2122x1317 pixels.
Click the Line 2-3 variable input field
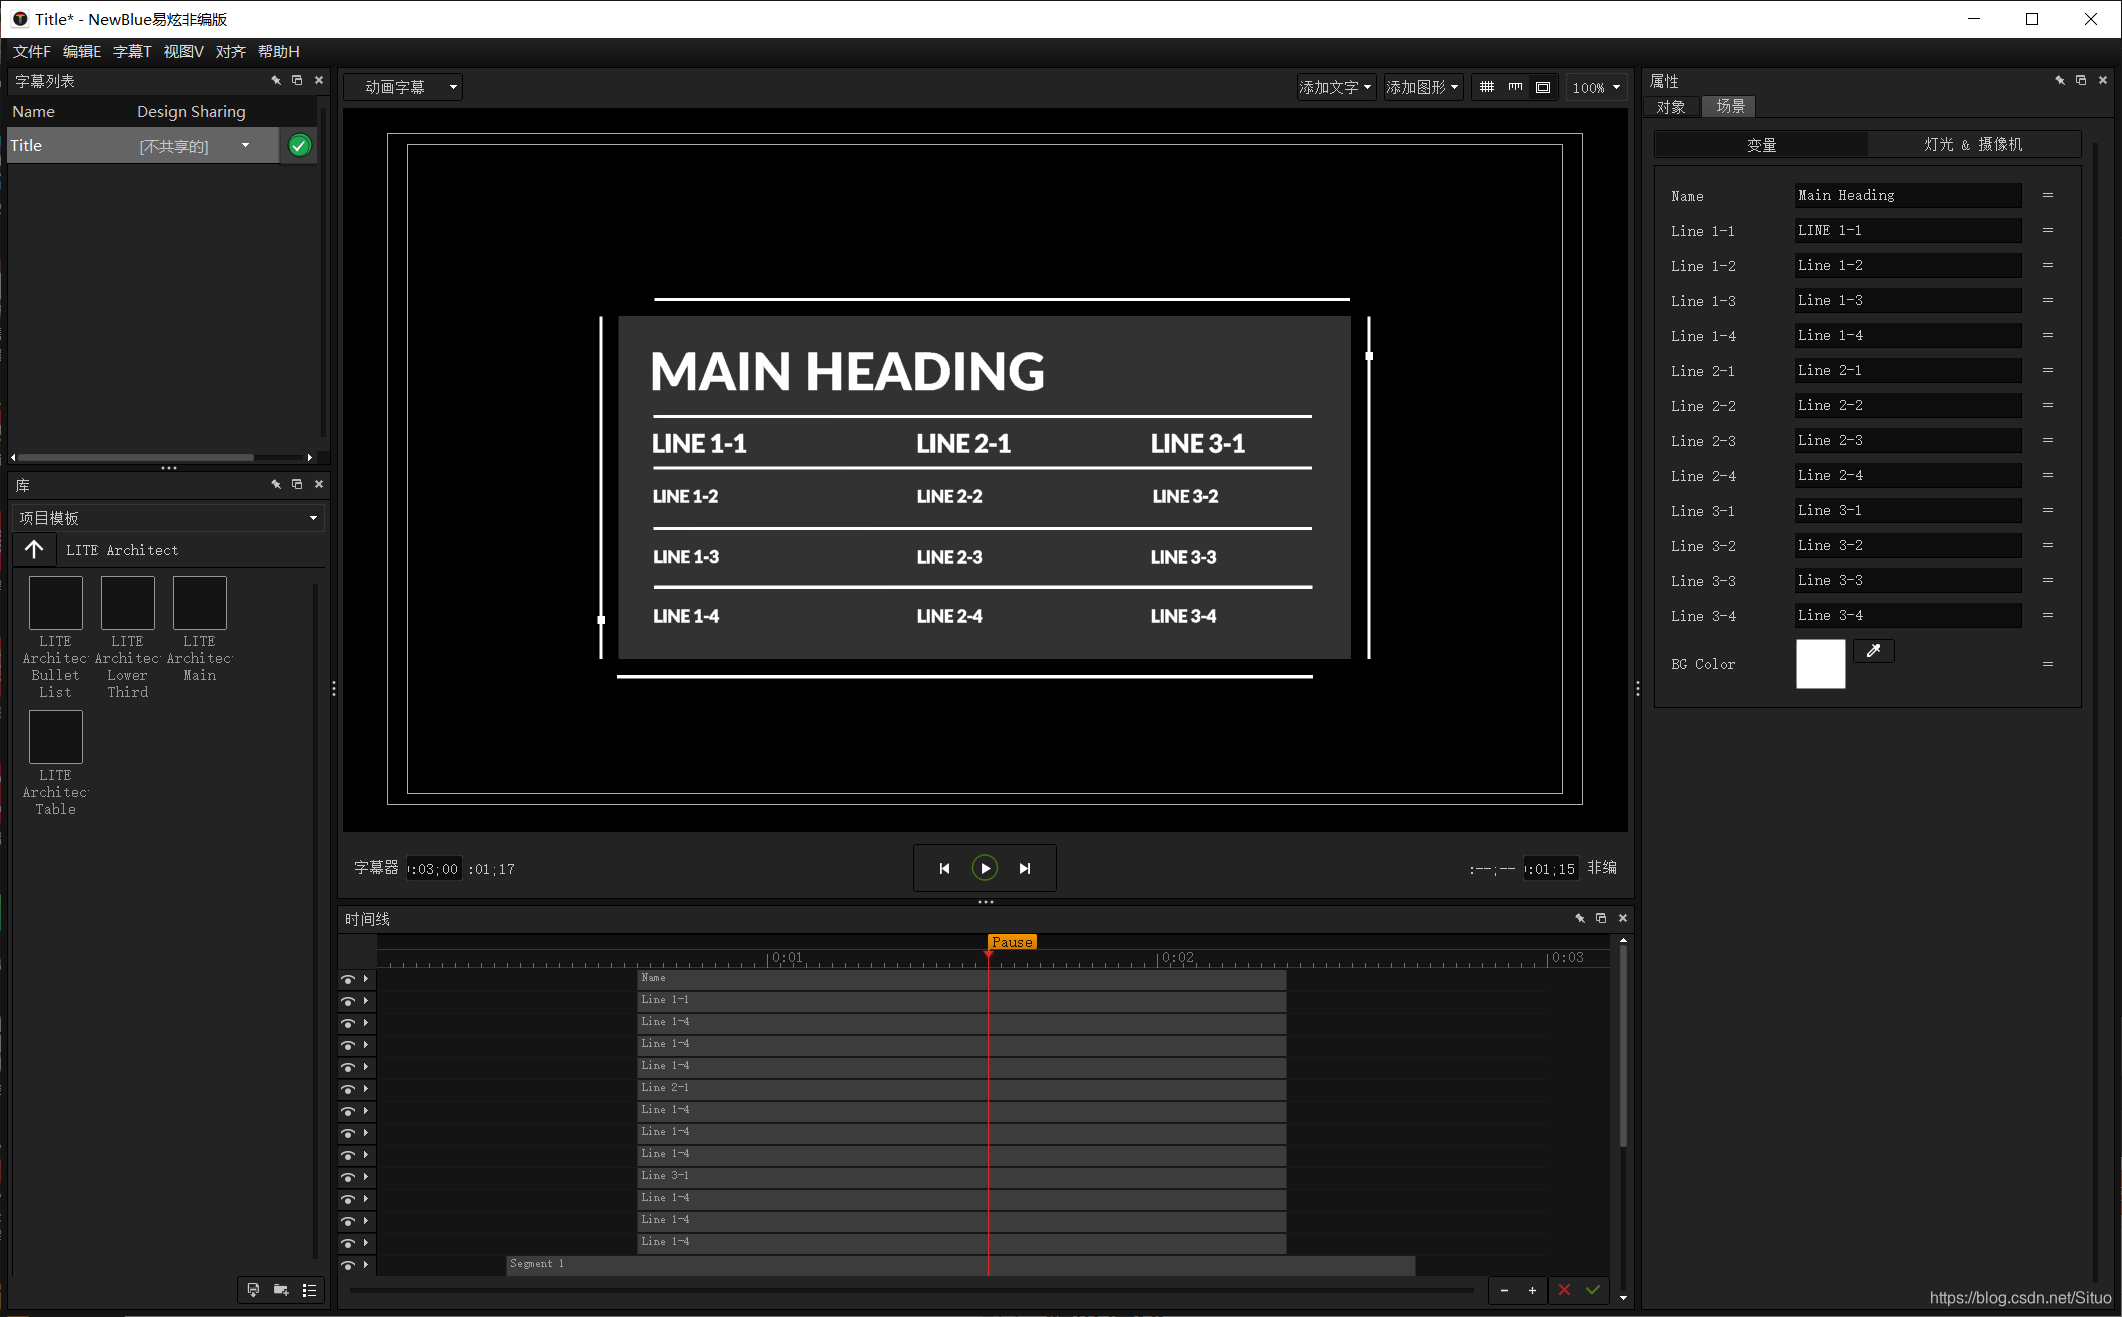point(1908,440)
